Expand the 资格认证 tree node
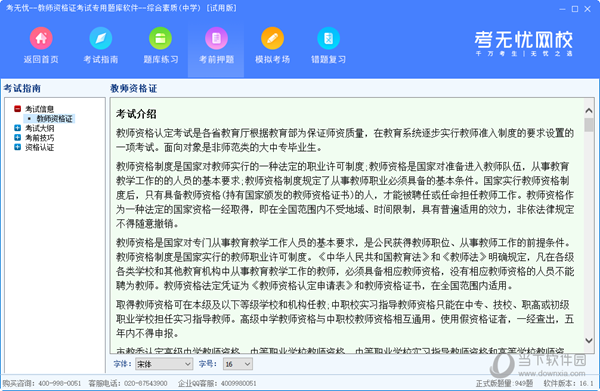600x391 pixels. pos(17,147)
